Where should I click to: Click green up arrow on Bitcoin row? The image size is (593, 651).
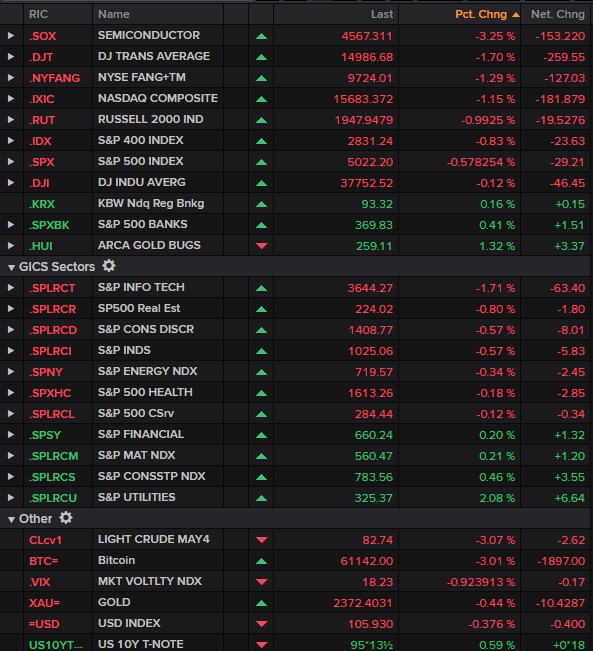pos(261,561)
